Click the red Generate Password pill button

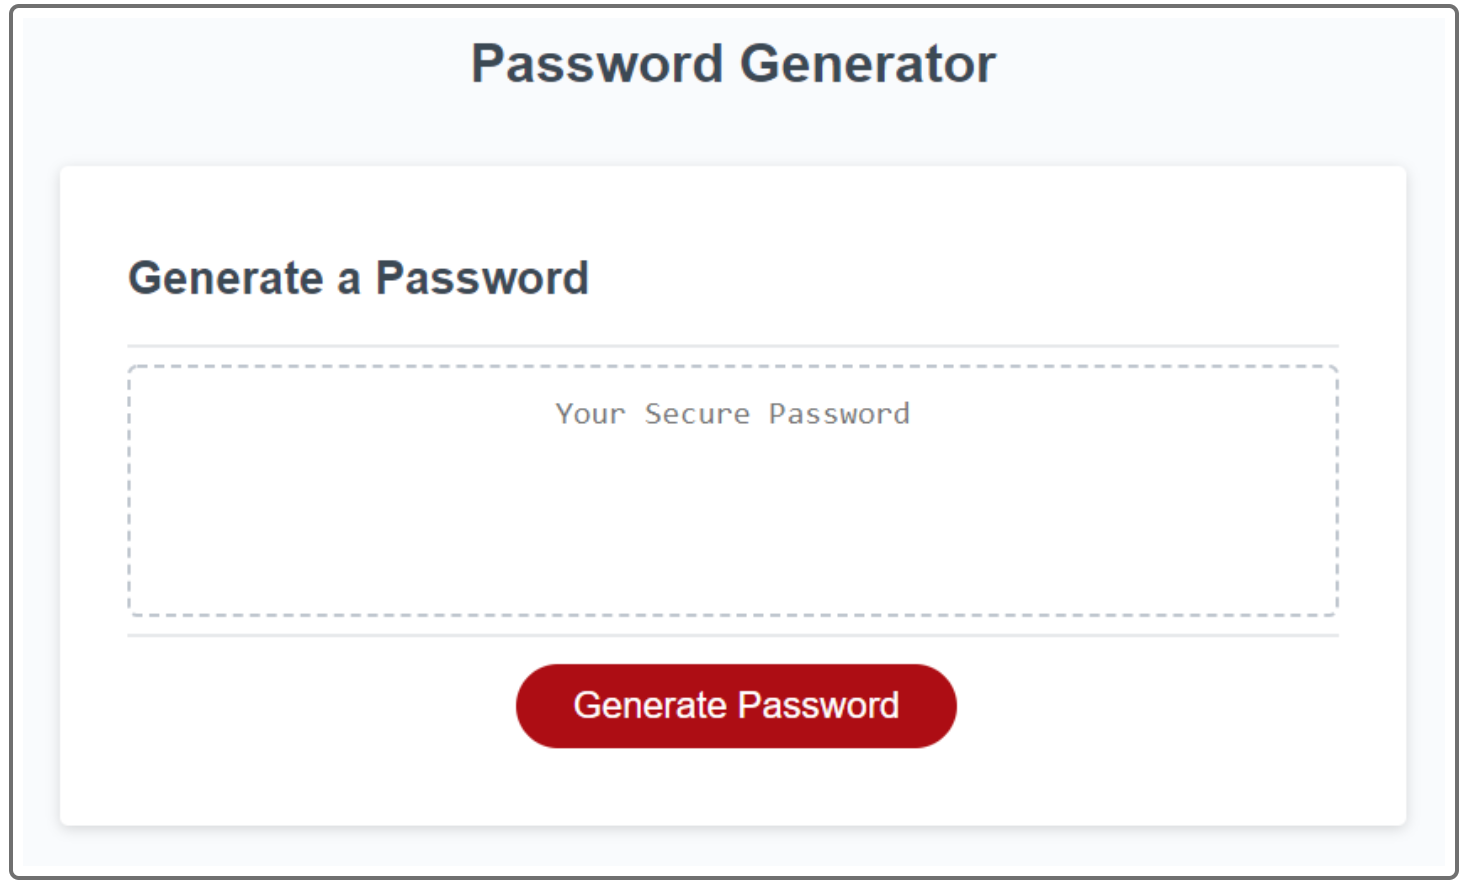click(x=736, y=705)
